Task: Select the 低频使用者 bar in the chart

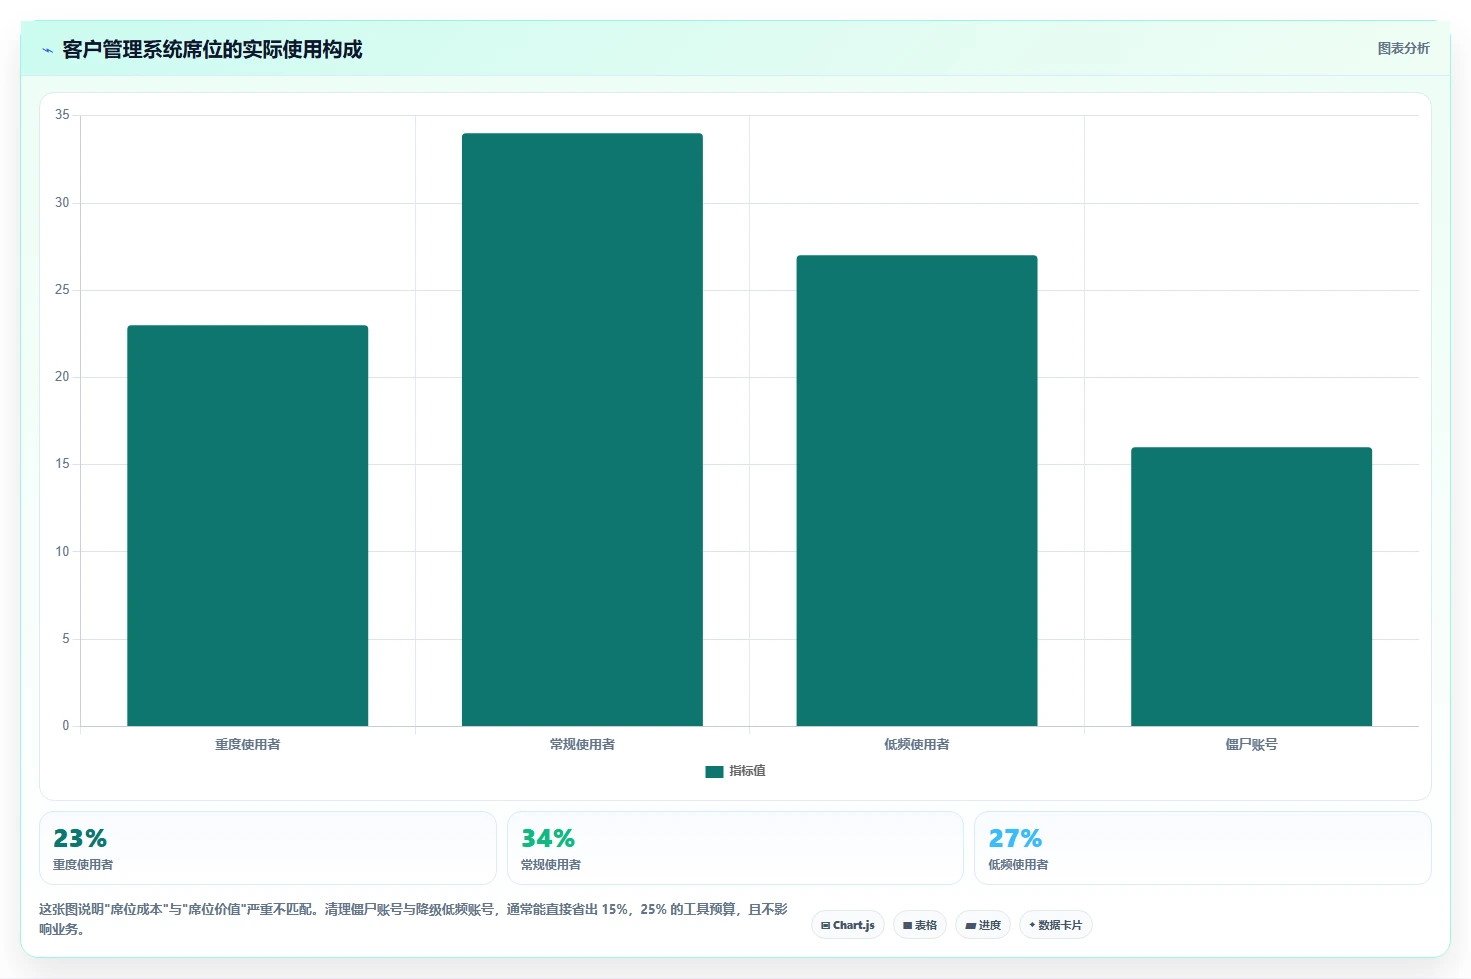Action: tap(917, 490)
